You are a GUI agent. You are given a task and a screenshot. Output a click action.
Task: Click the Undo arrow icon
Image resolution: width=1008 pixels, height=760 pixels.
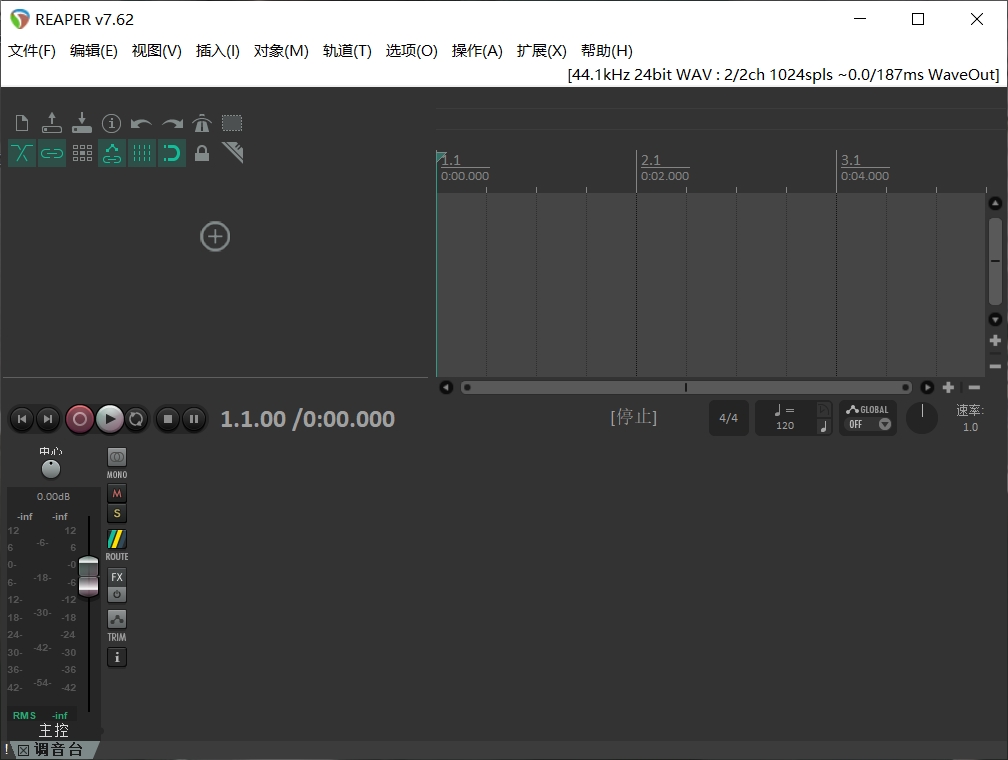click(x=141, y=122)
